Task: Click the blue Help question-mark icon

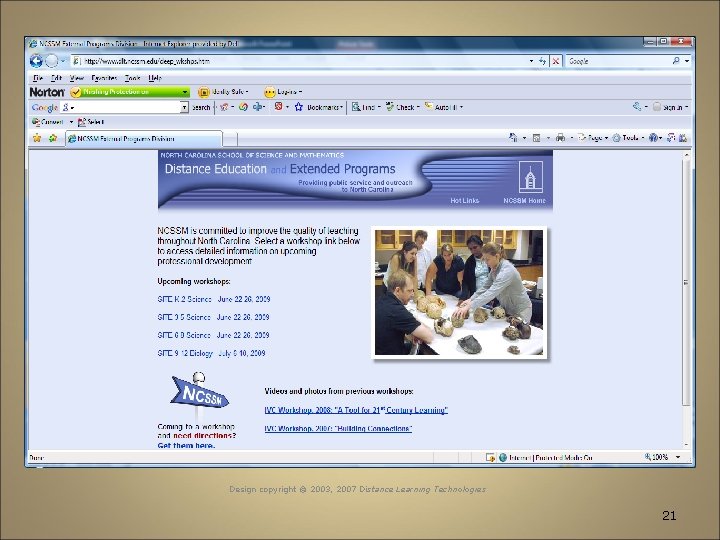Action: 653,137
